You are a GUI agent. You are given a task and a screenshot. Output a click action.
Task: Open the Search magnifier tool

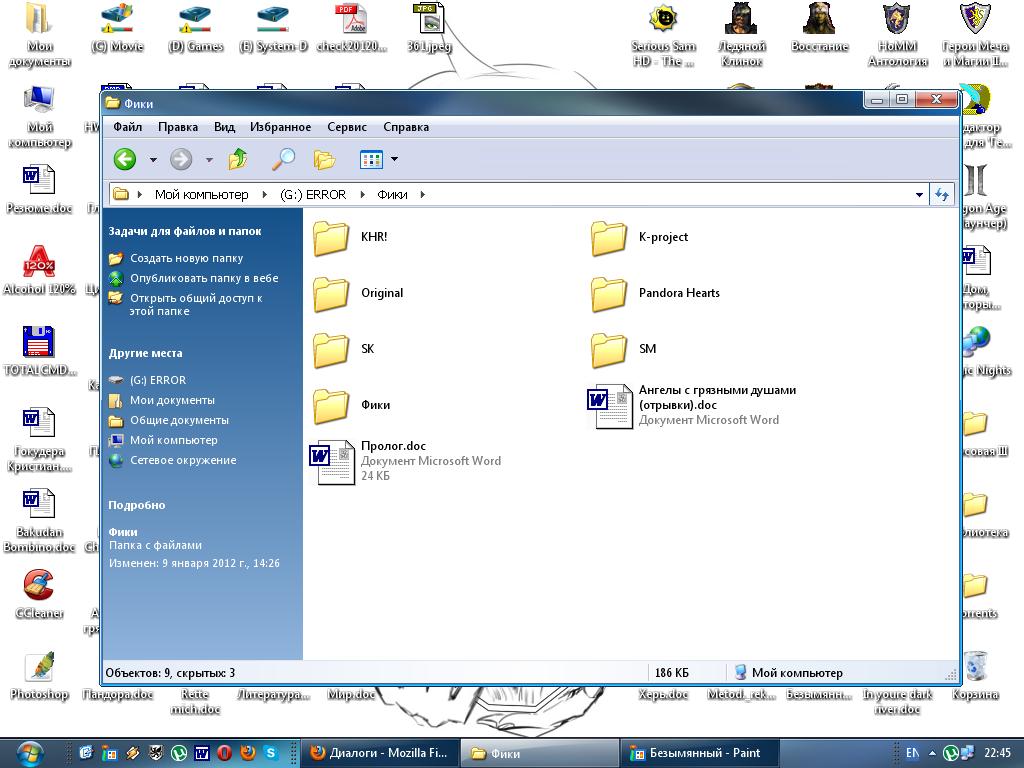(x=284, y=159)
